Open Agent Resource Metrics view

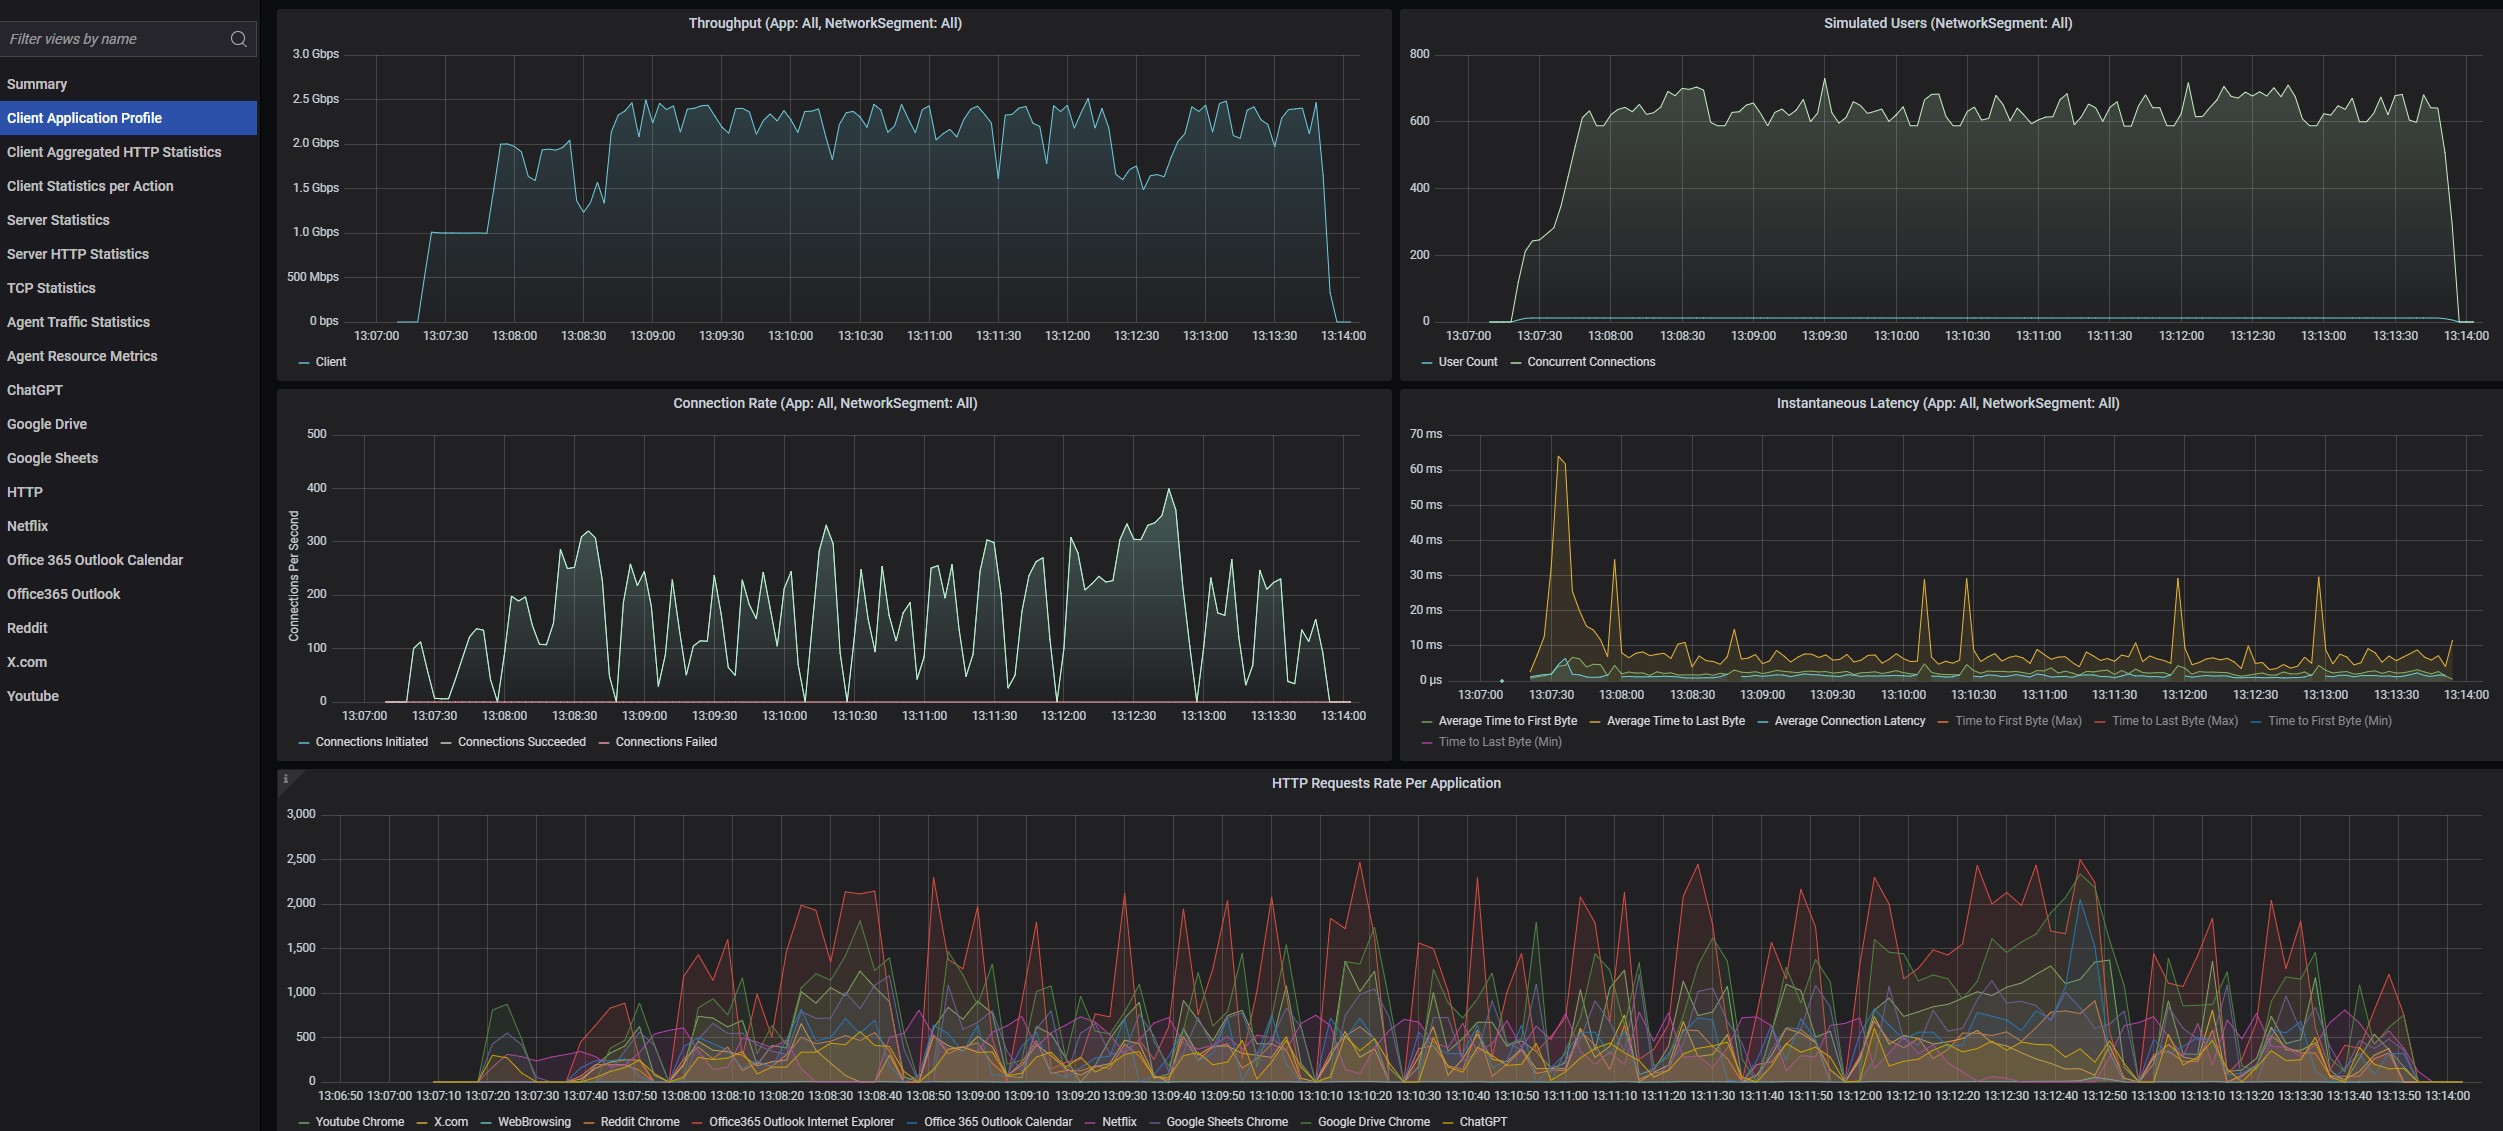pyautogui.click(x=82, y=356)
